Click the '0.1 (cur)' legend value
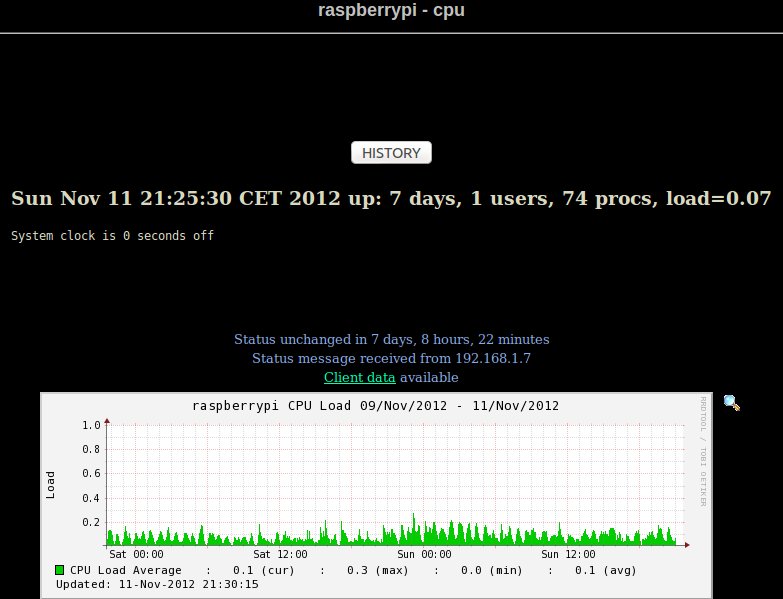The height and width of the screenshot is (599, 783). tap(264, 570)
